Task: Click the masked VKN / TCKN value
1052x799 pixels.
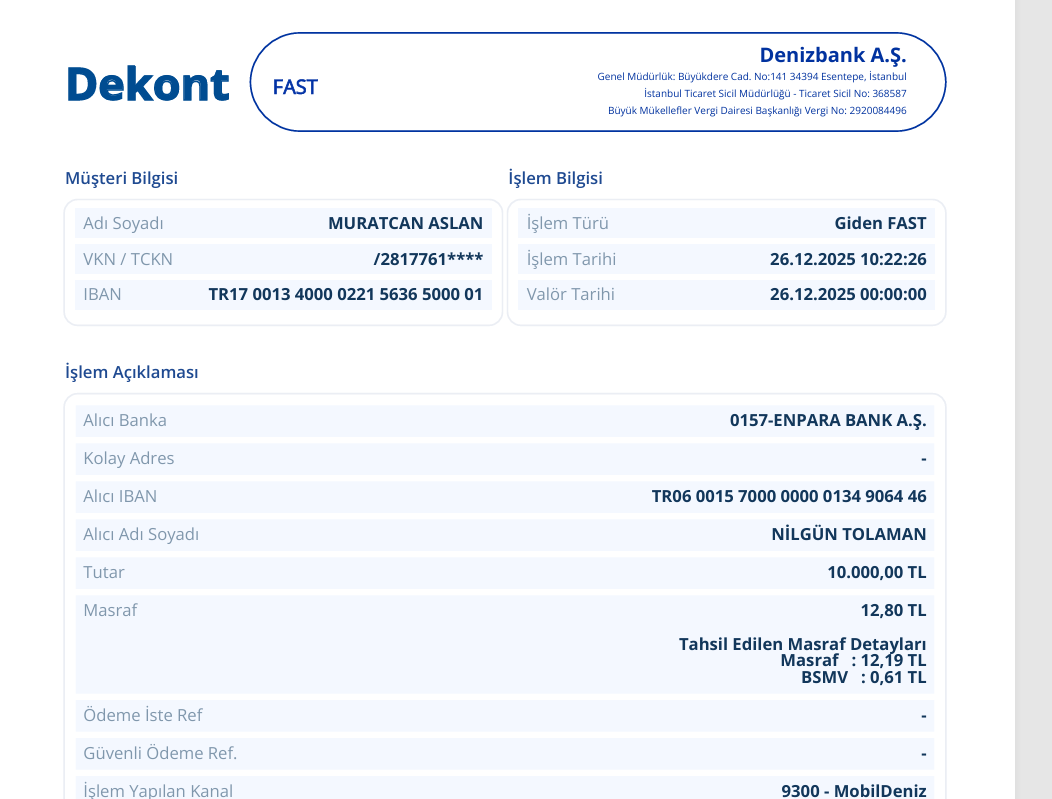Action: pos(428,259)
